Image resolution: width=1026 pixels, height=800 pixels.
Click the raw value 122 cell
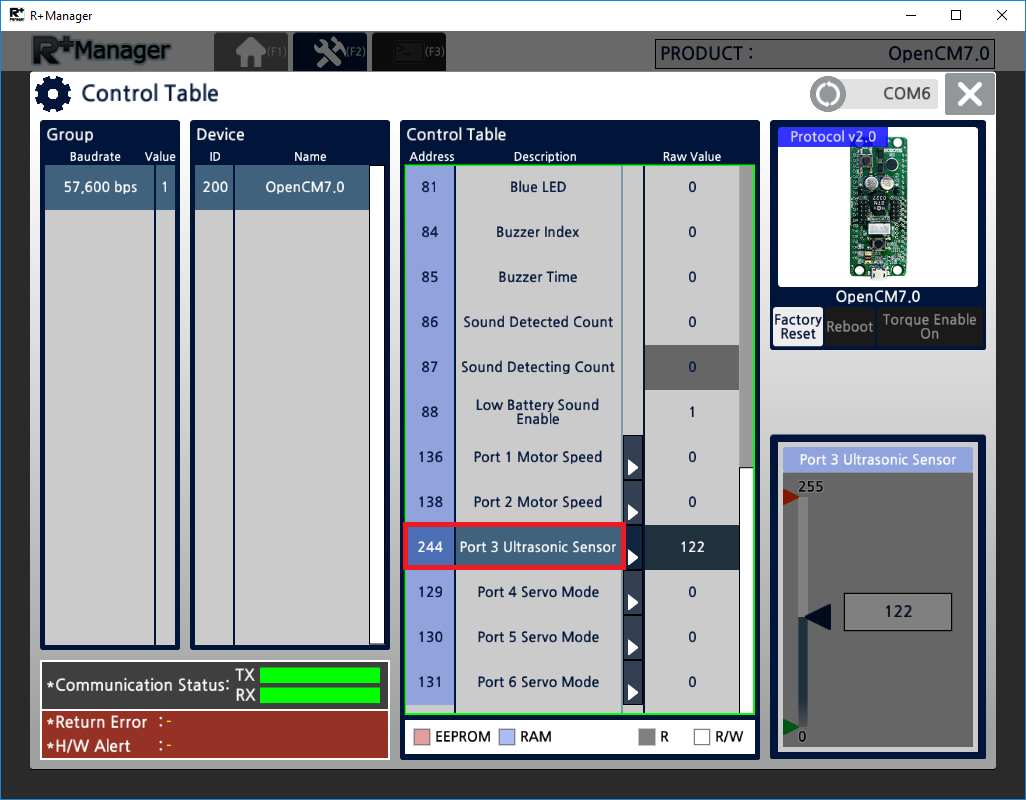point(692,547)
